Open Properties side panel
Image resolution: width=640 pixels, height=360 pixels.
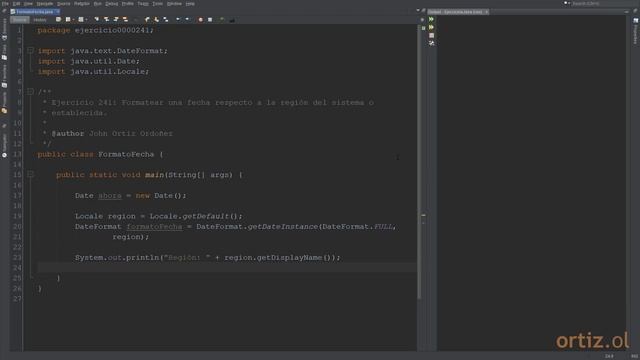click(636, 31)
